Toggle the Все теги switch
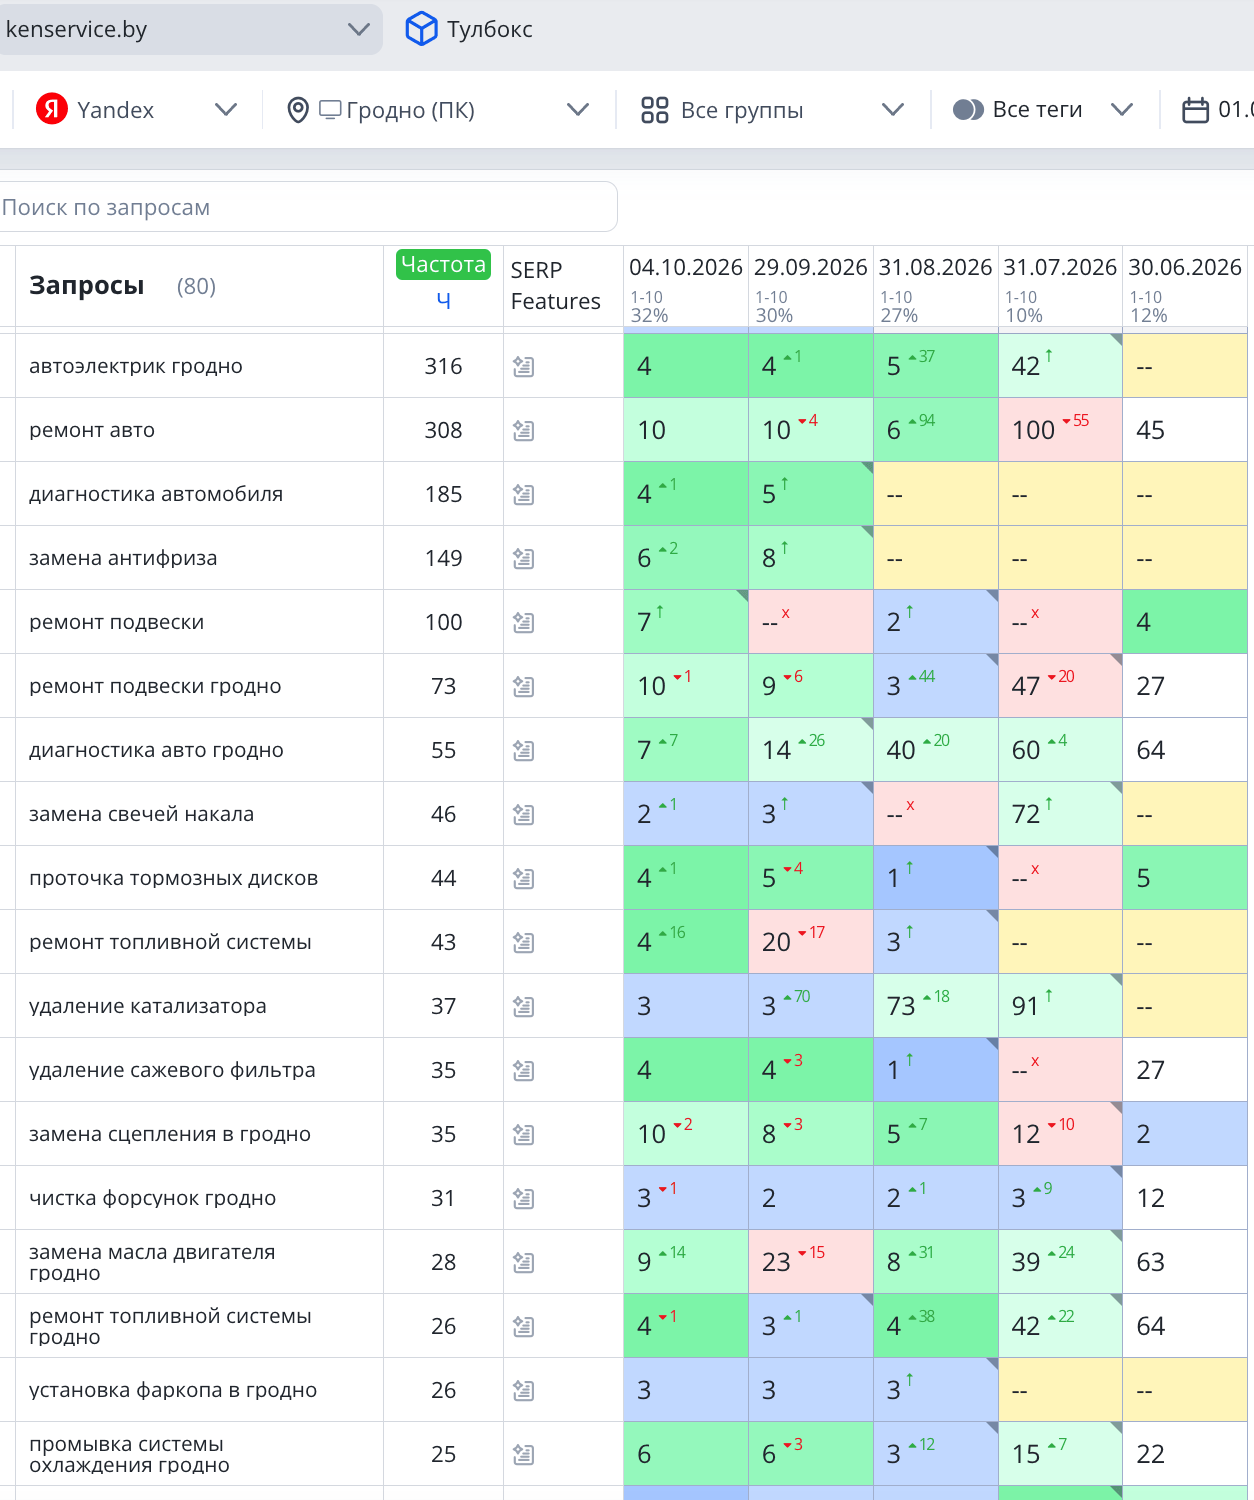The image size is (1254, 1500). 968,110
